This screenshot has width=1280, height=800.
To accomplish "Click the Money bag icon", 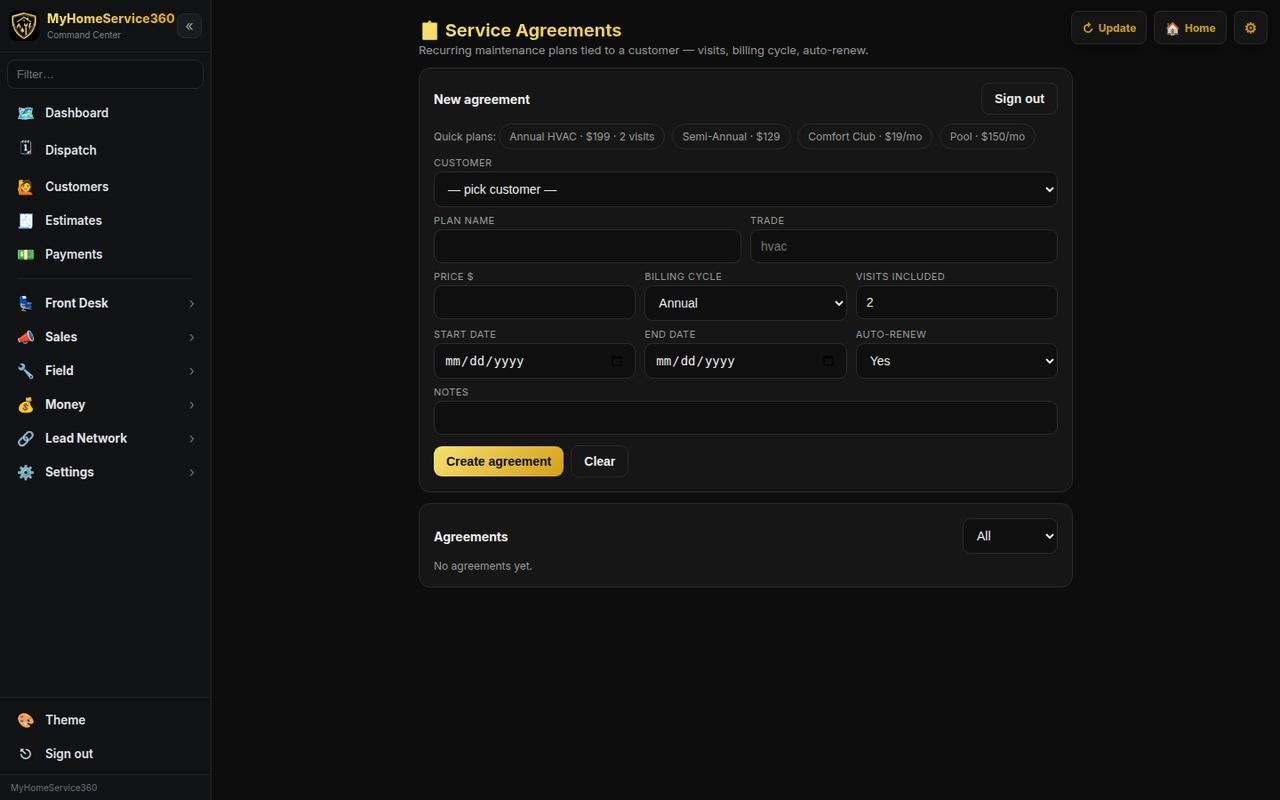I will click(x=26, y=405).
